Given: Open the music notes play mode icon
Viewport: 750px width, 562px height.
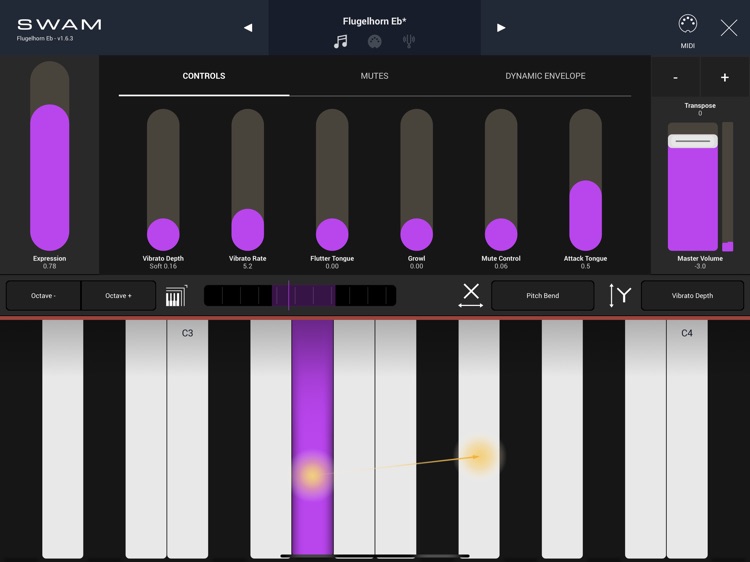Looking at the screenshot, I should coord(341,42).
